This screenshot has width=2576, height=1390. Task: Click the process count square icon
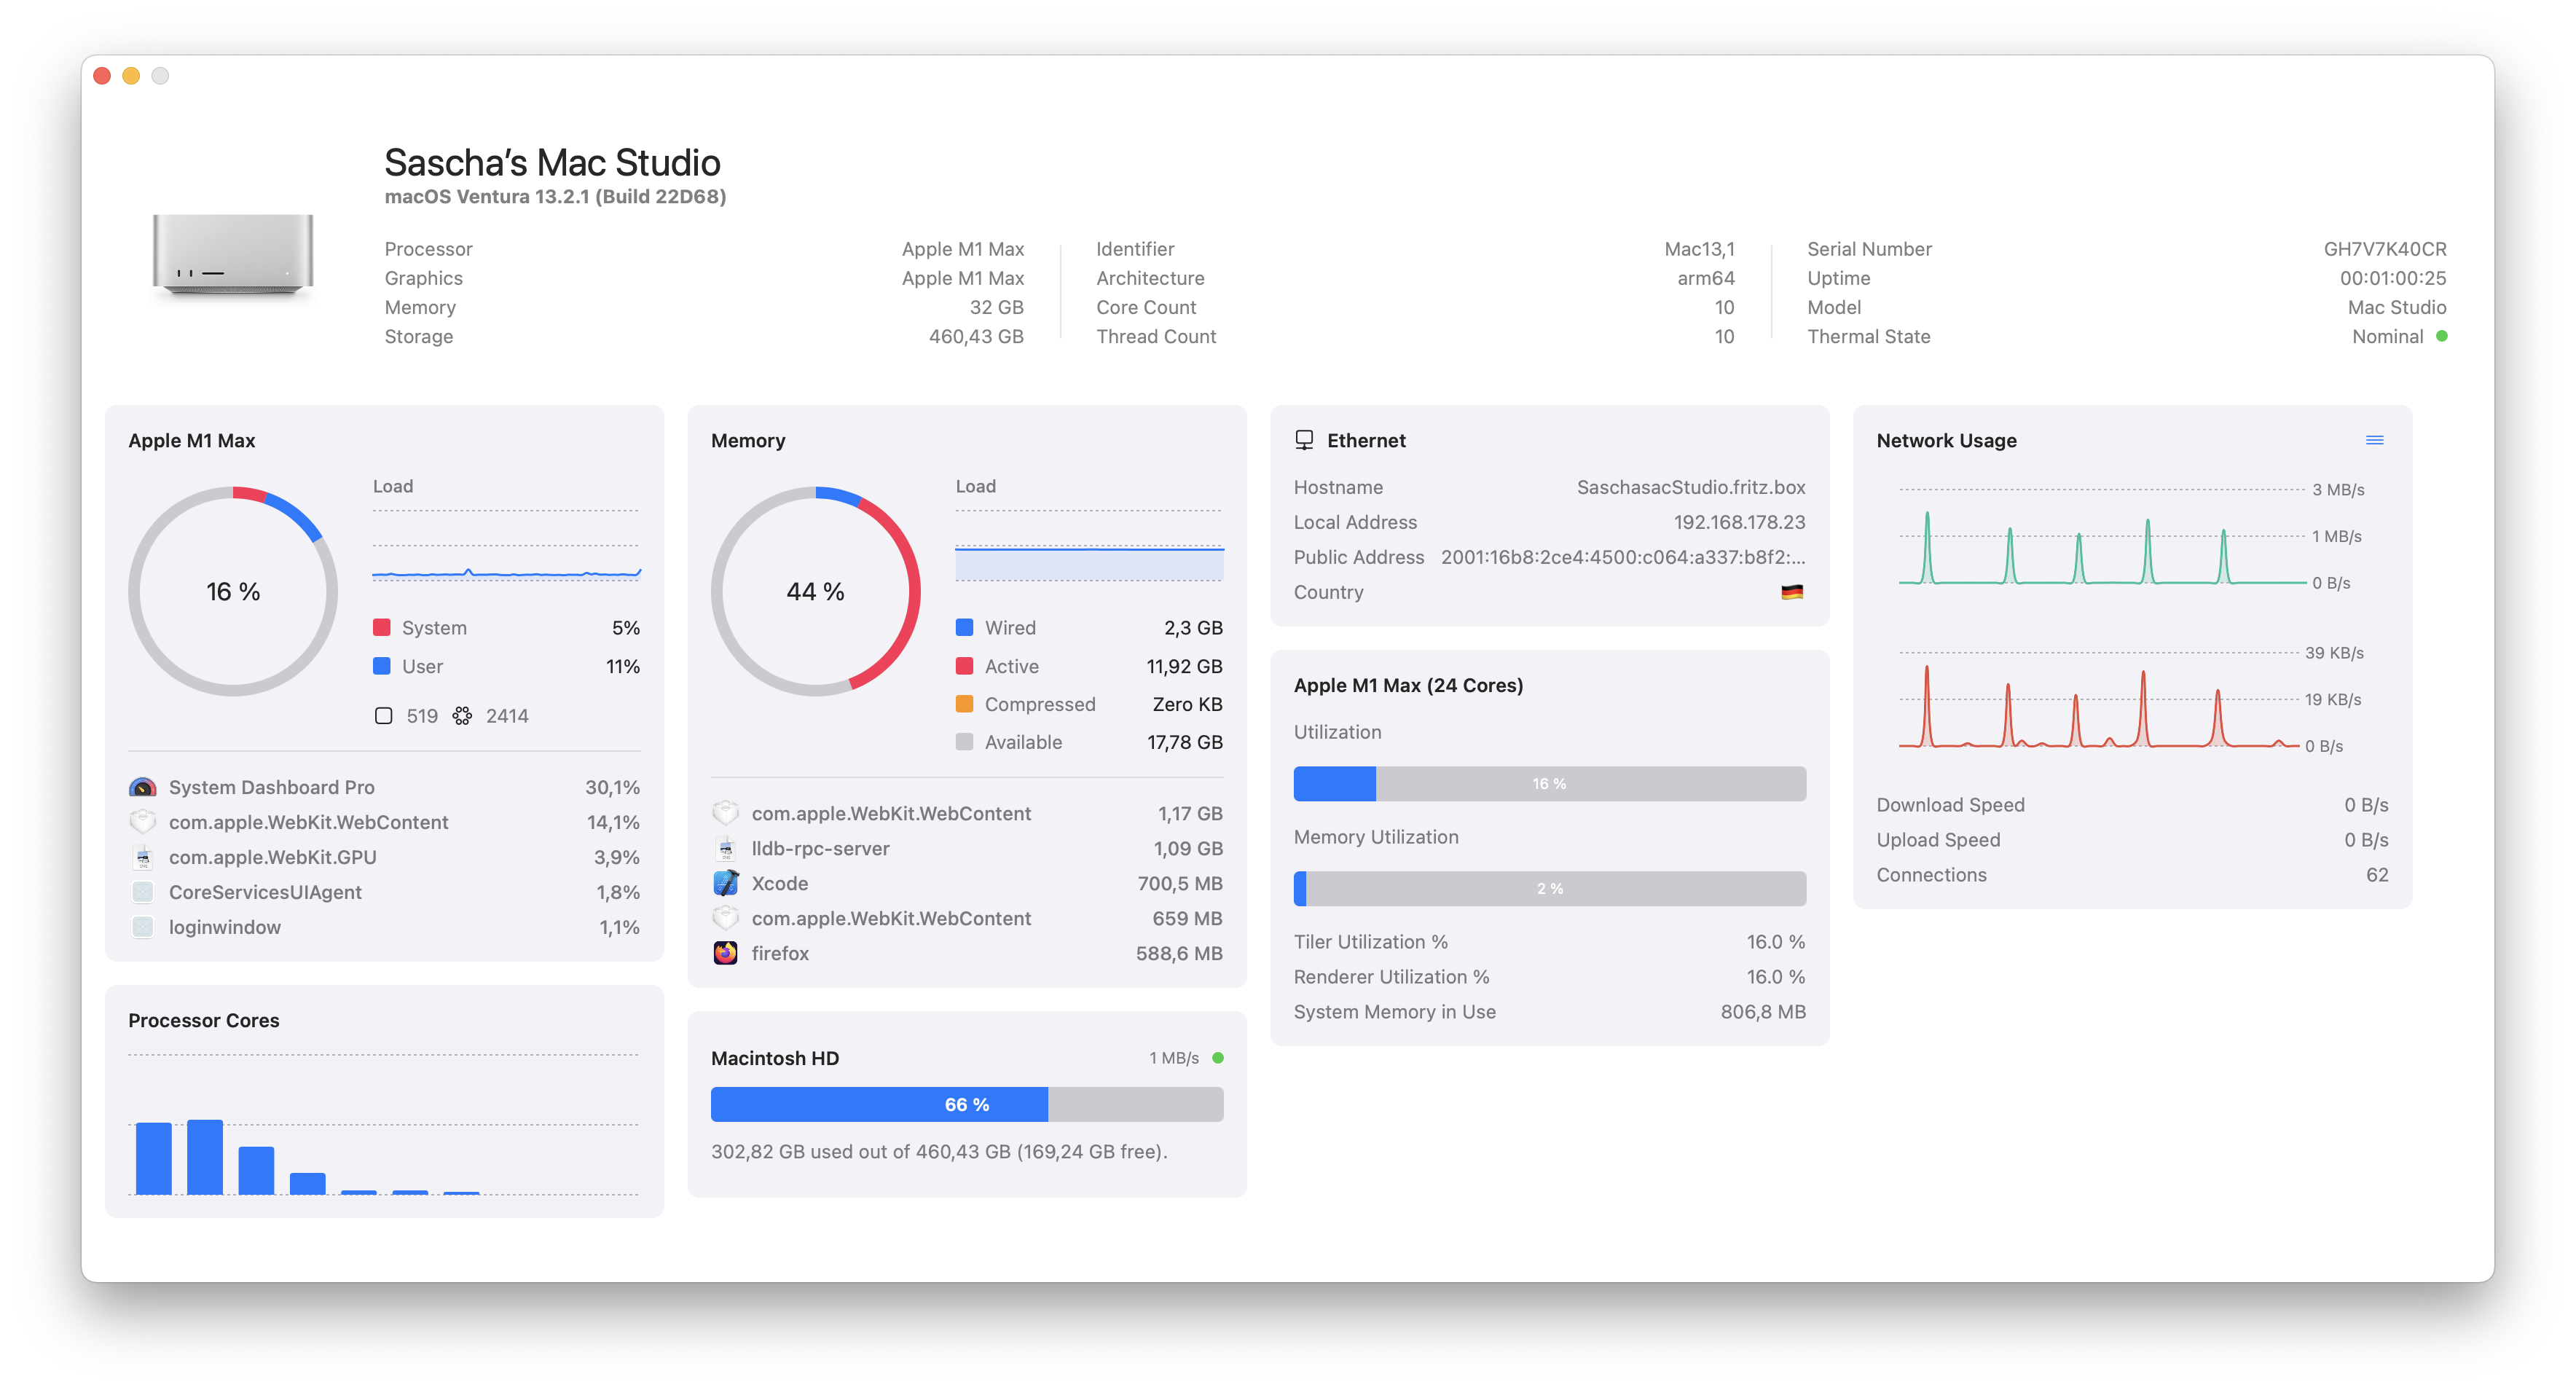click(383, 716)
